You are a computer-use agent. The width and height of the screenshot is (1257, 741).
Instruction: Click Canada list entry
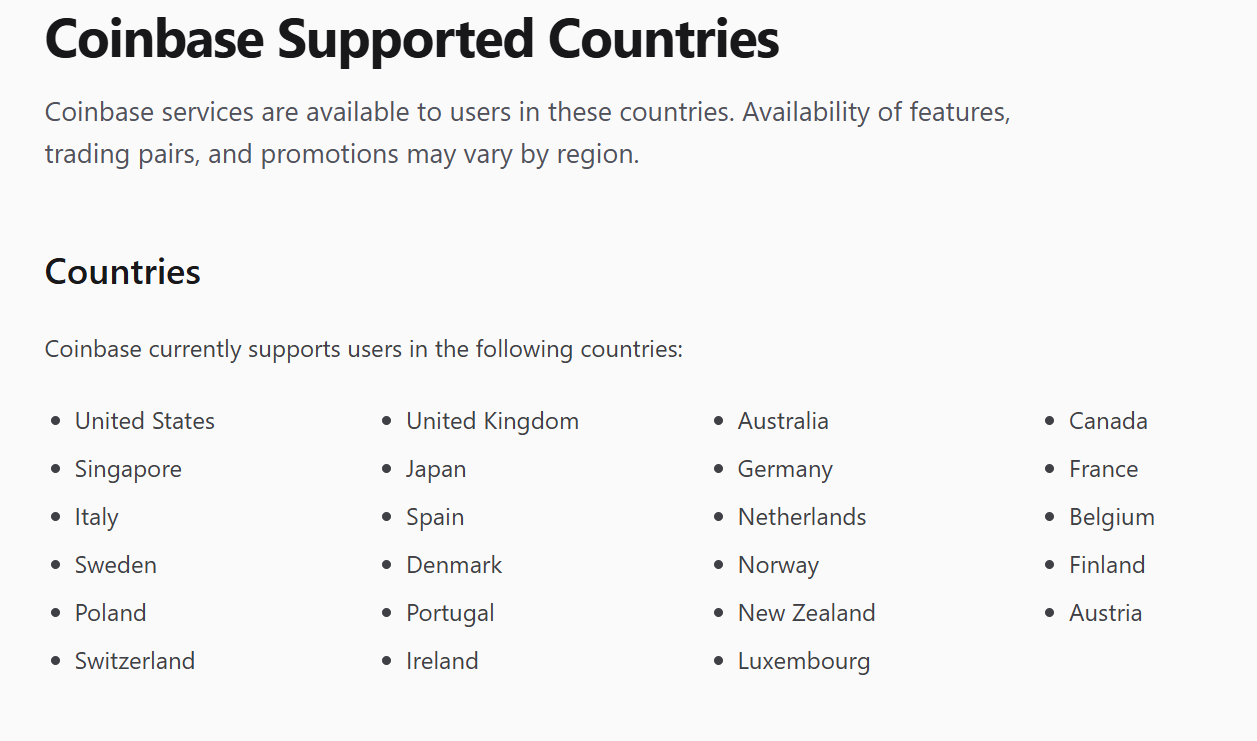tap(1108, 421)
